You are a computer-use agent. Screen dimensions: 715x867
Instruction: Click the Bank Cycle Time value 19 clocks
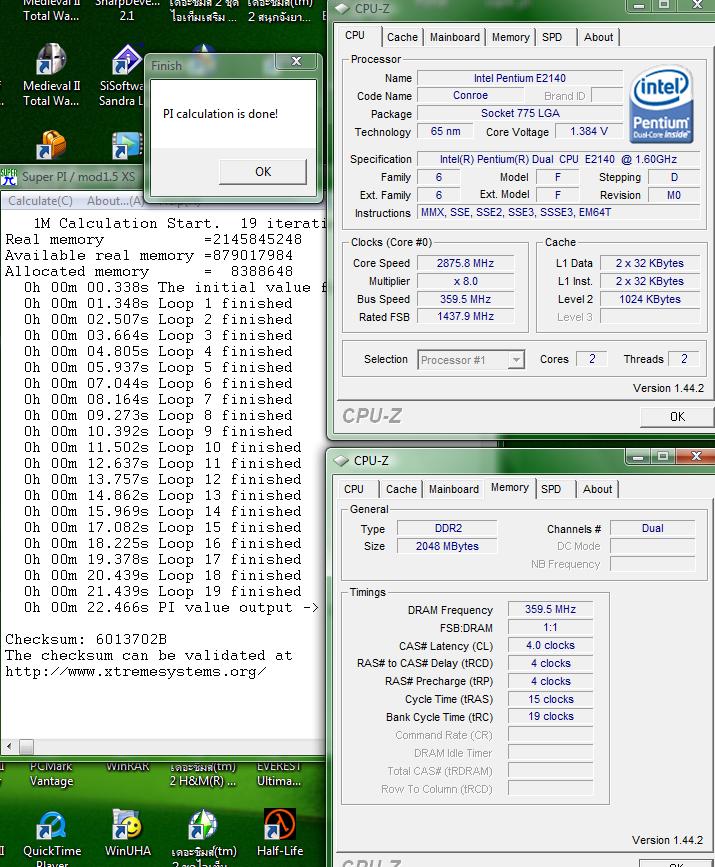[x=550, y=717]
